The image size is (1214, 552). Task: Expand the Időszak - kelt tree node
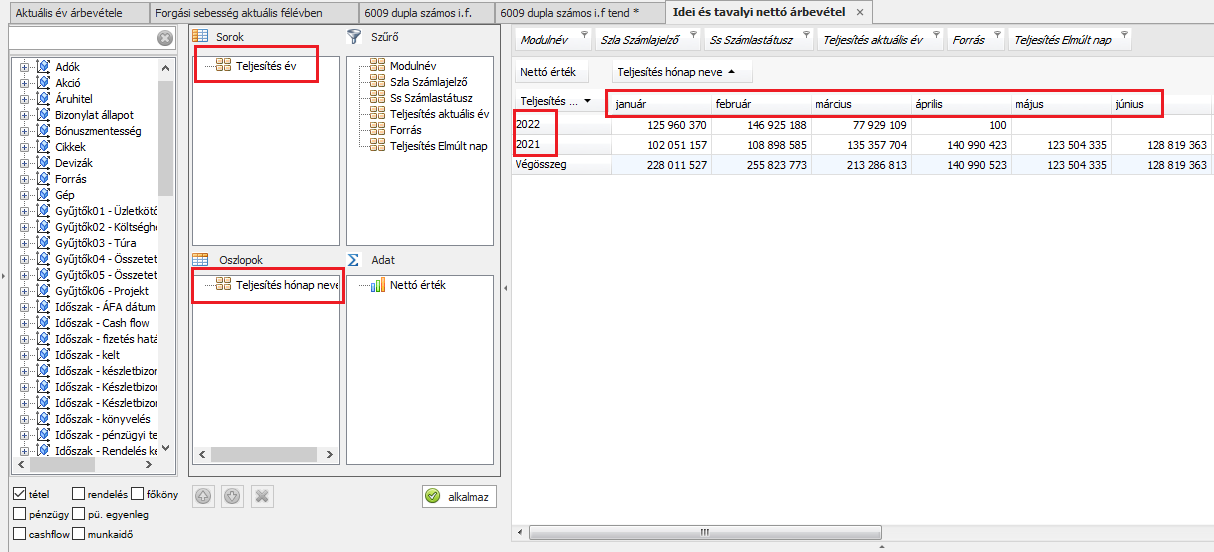[24, 355]
